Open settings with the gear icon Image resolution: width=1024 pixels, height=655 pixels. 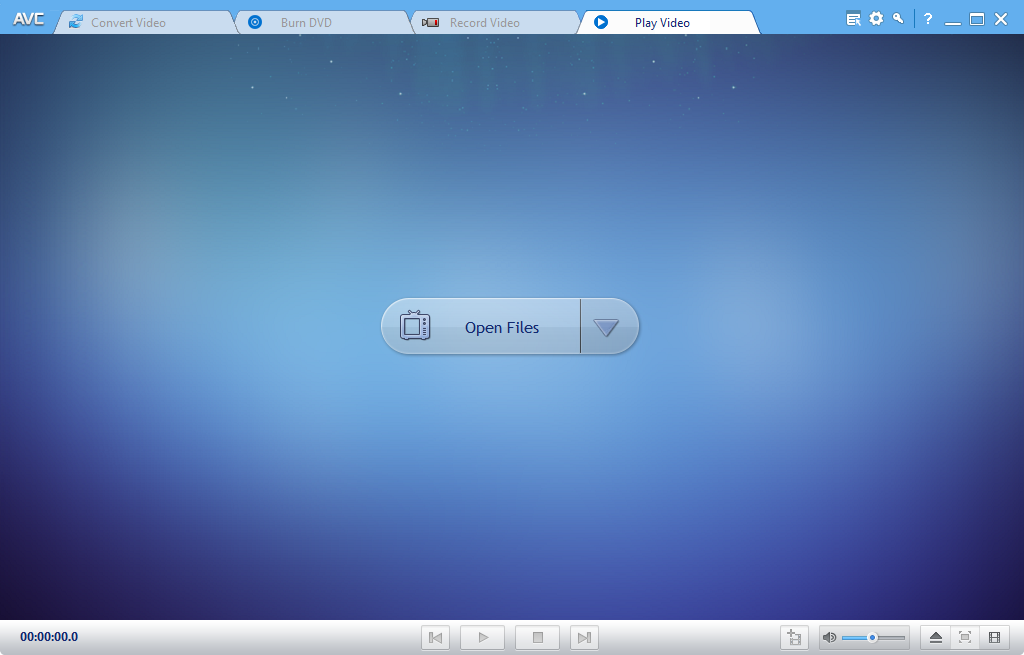point(876,18)
